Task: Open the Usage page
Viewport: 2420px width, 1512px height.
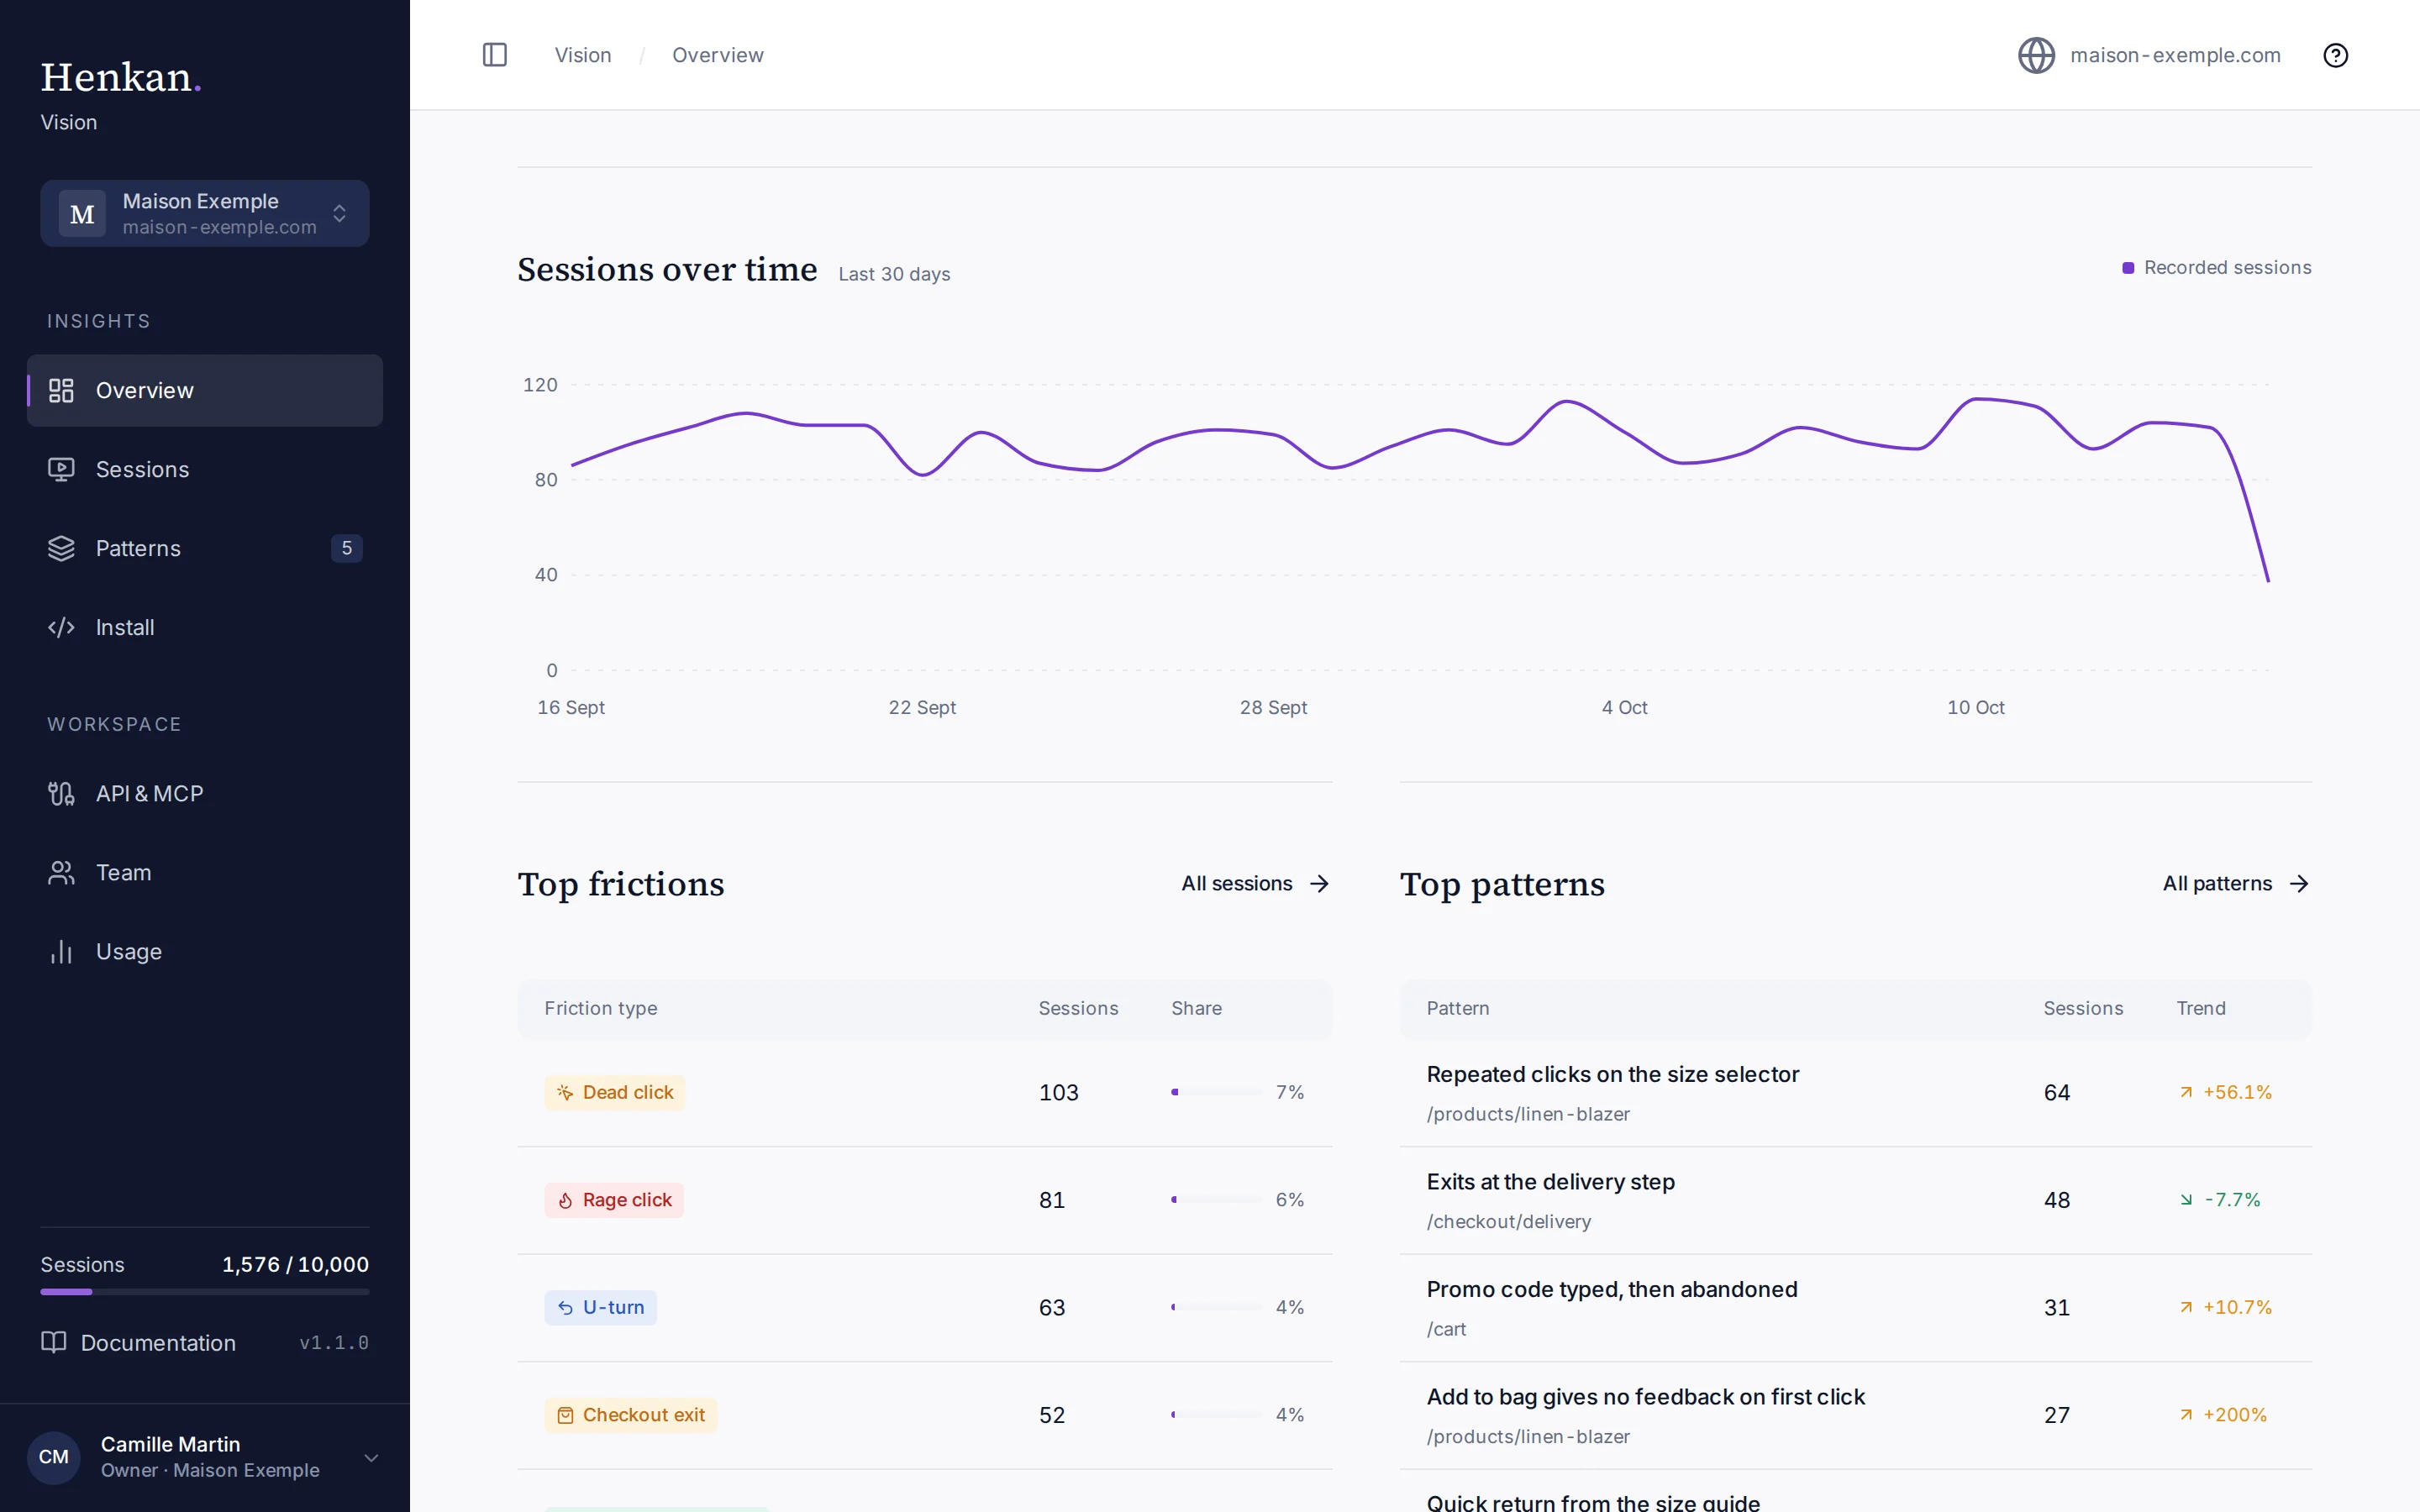Action: pos(205,951)
